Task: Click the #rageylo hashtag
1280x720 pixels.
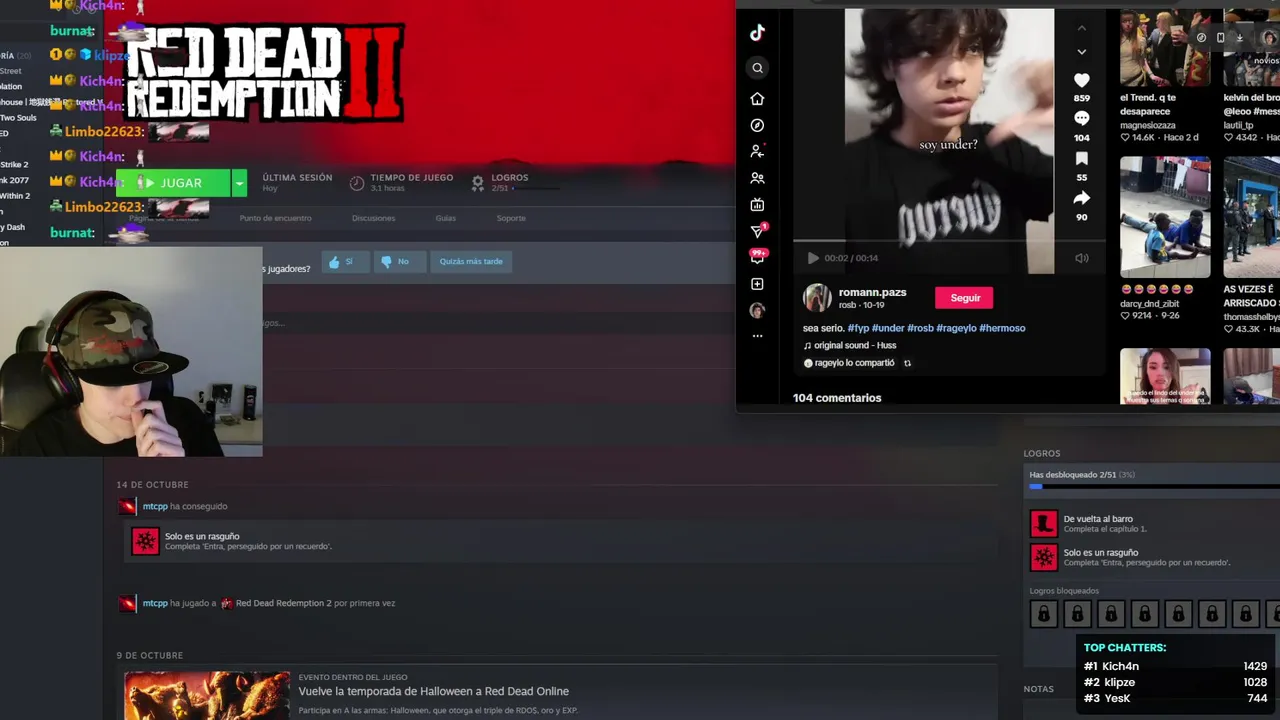Action: click(957, 328)
